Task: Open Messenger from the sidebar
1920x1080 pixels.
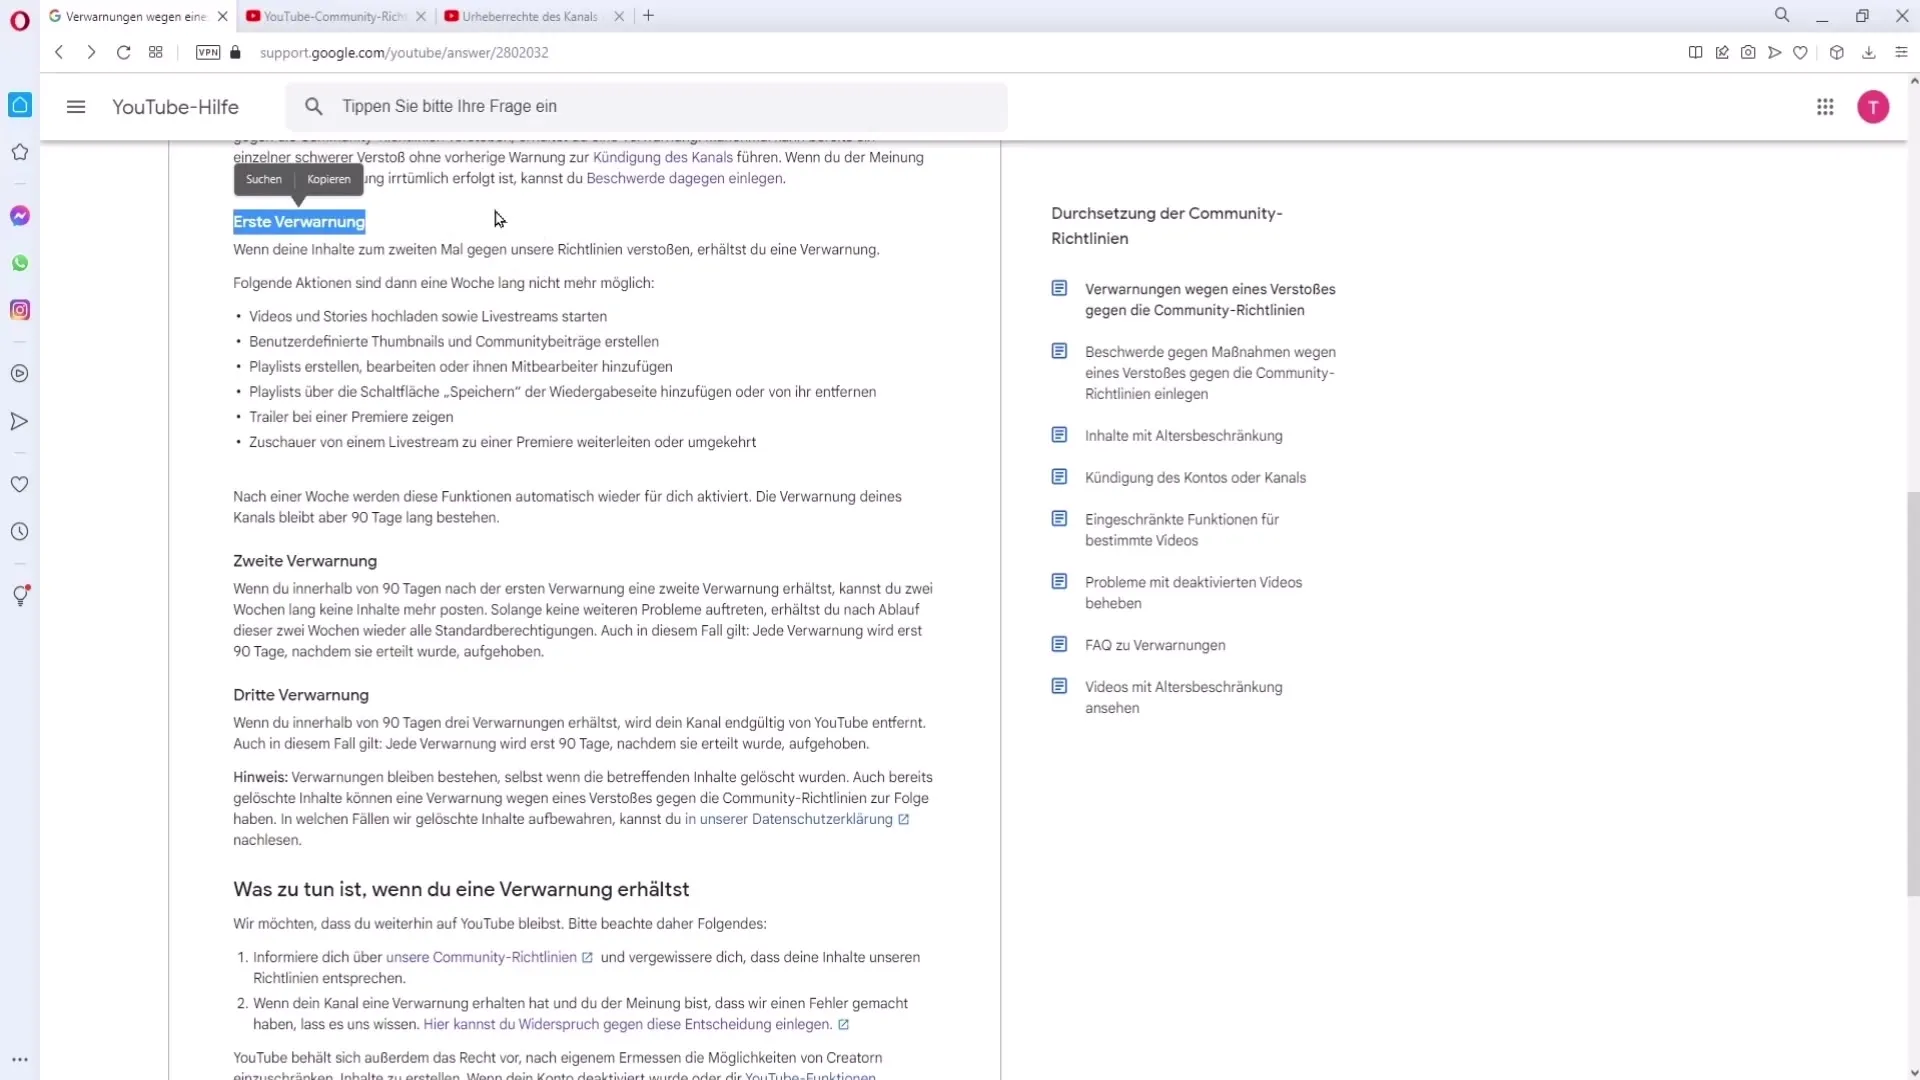Action: (20, 216)
